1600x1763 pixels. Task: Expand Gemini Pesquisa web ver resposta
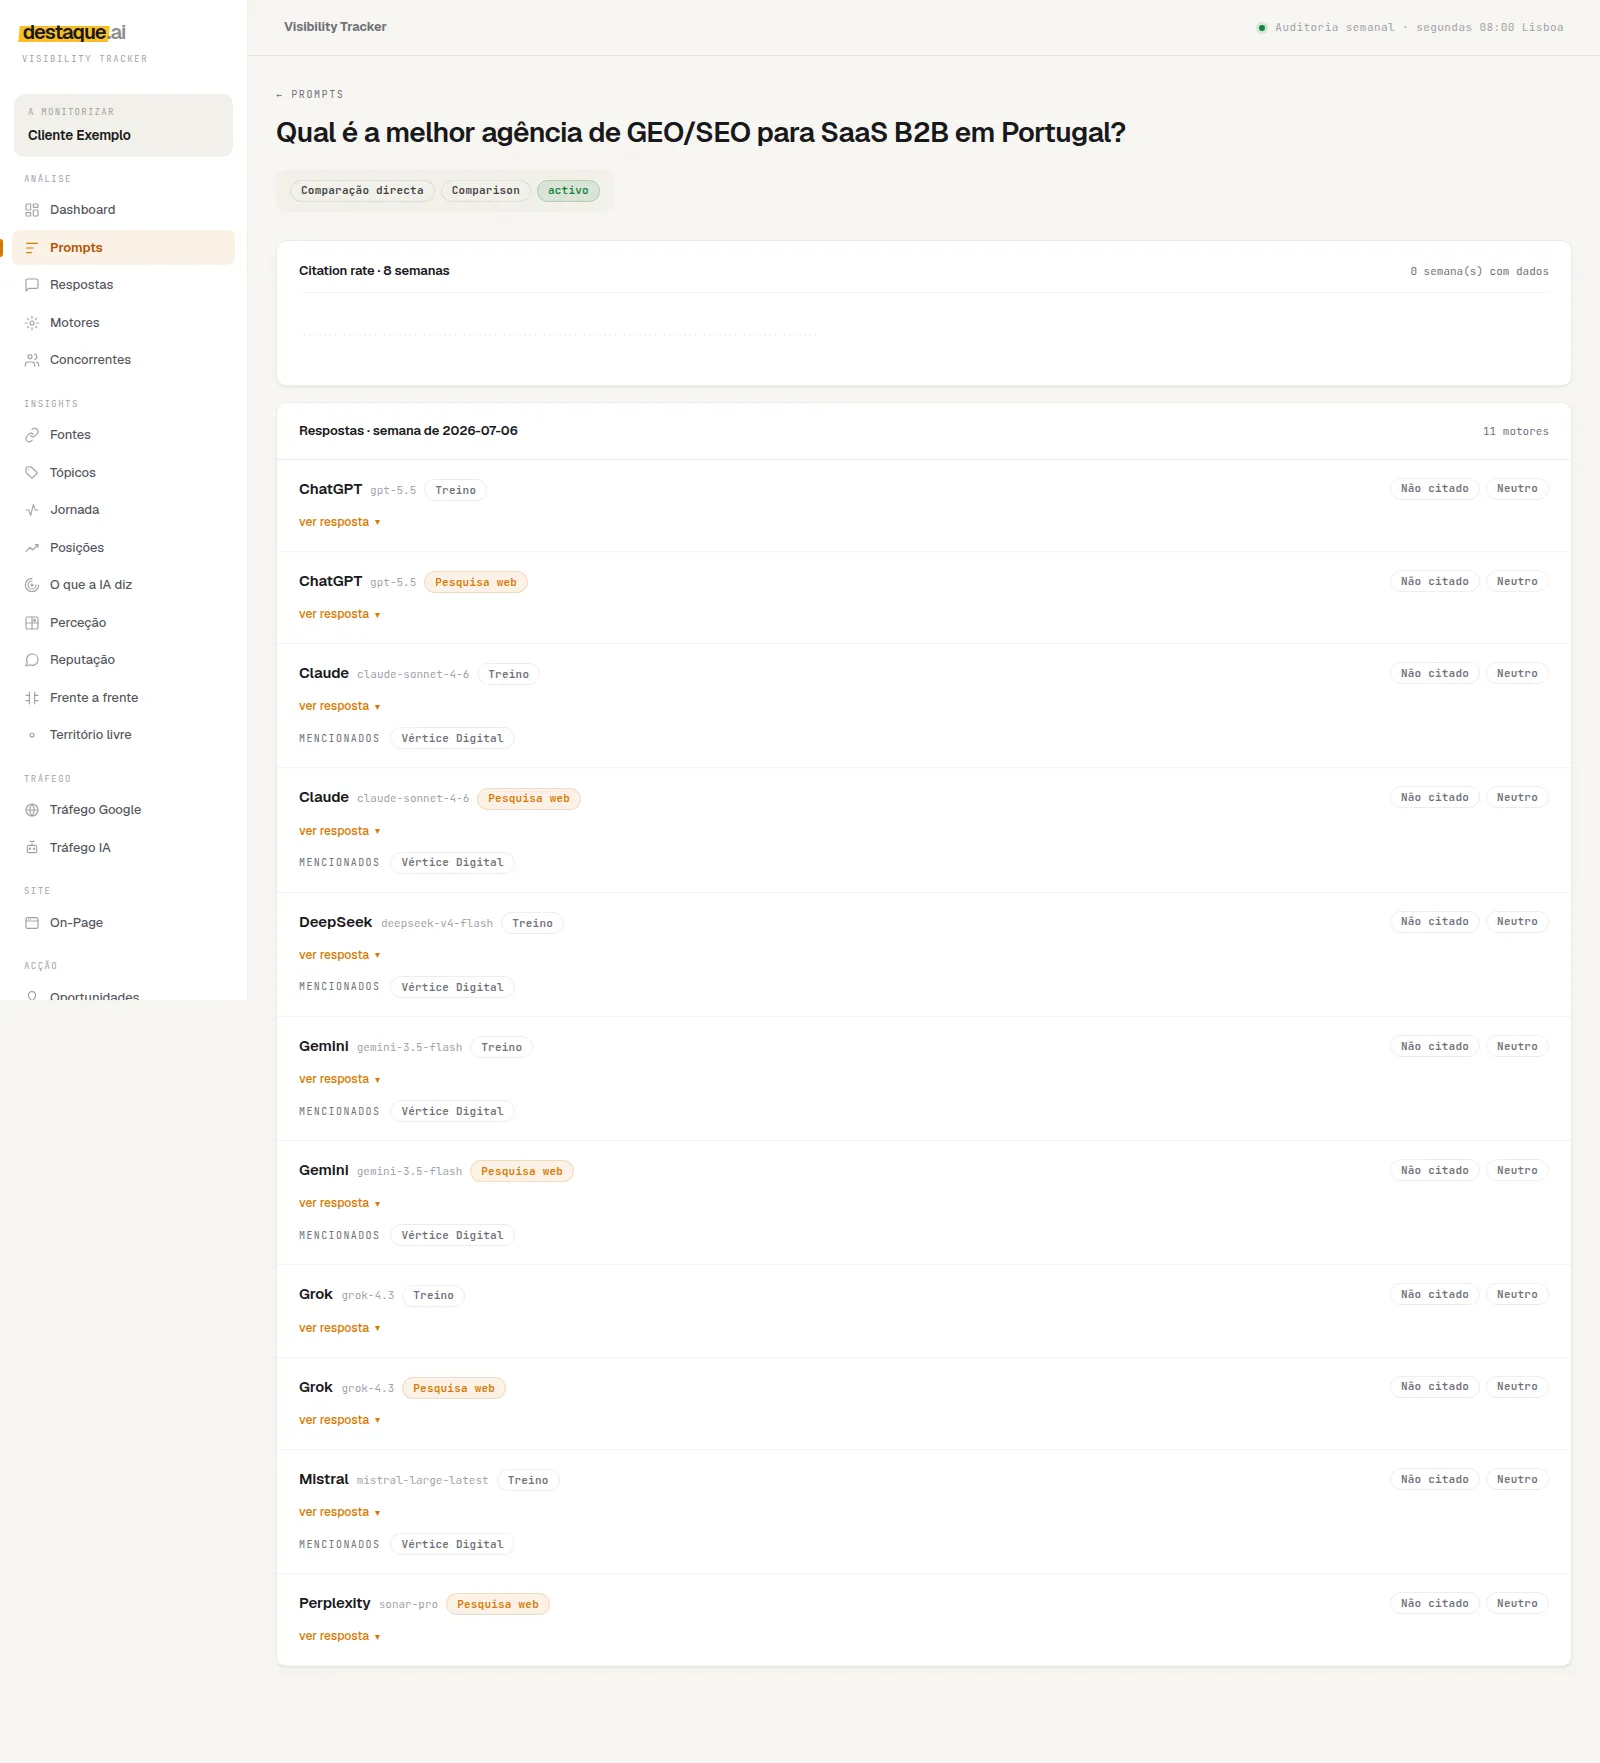click(x=339, y=1203)
